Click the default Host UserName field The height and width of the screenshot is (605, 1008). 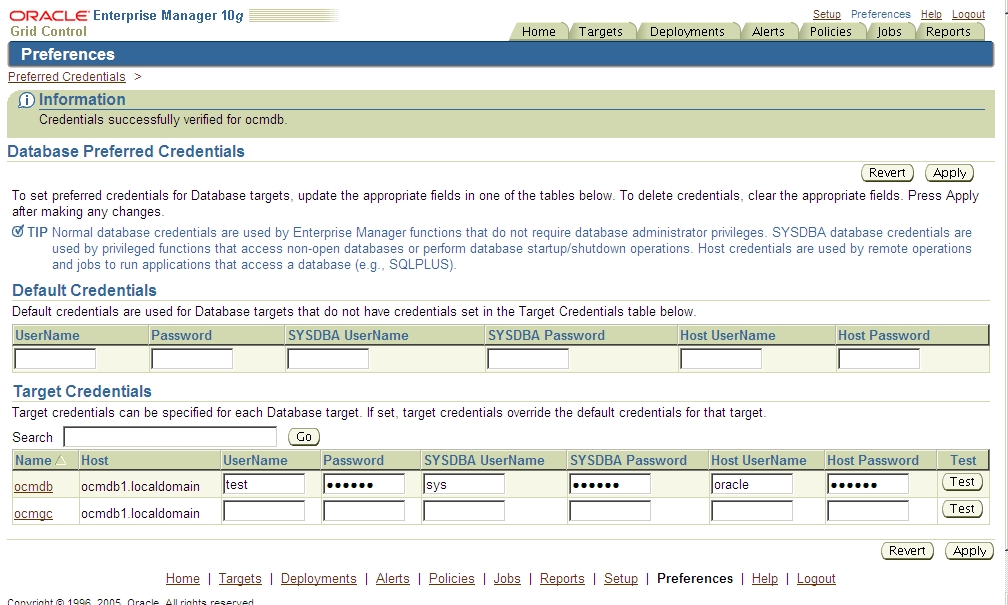[721, 359]
